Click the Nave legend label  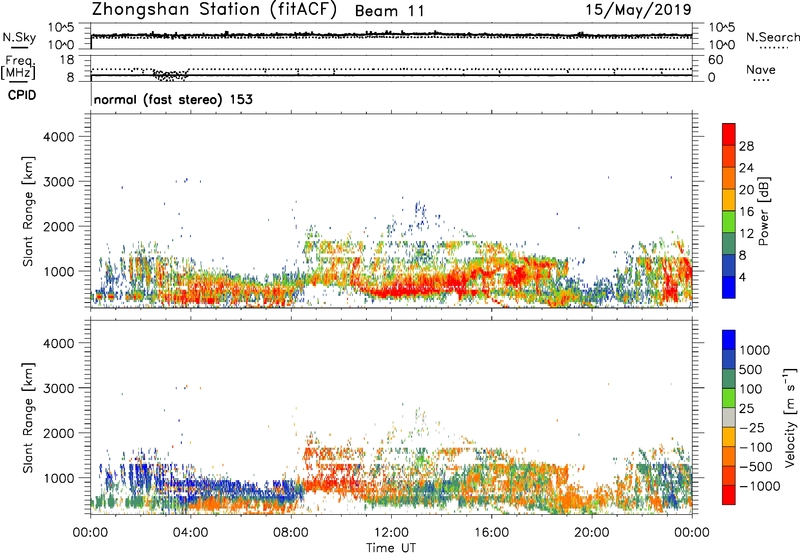coord(761,69)
